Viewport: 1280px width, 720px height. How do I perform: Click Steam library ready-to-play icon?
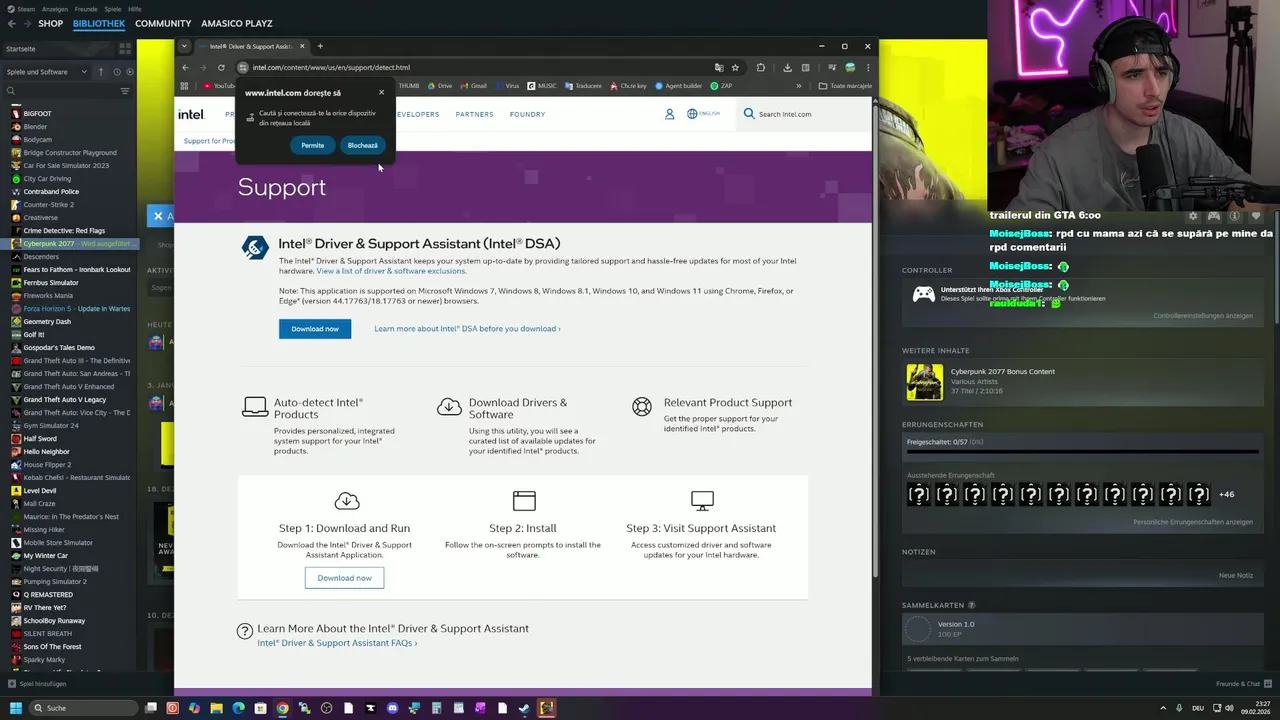coord(129,72)
